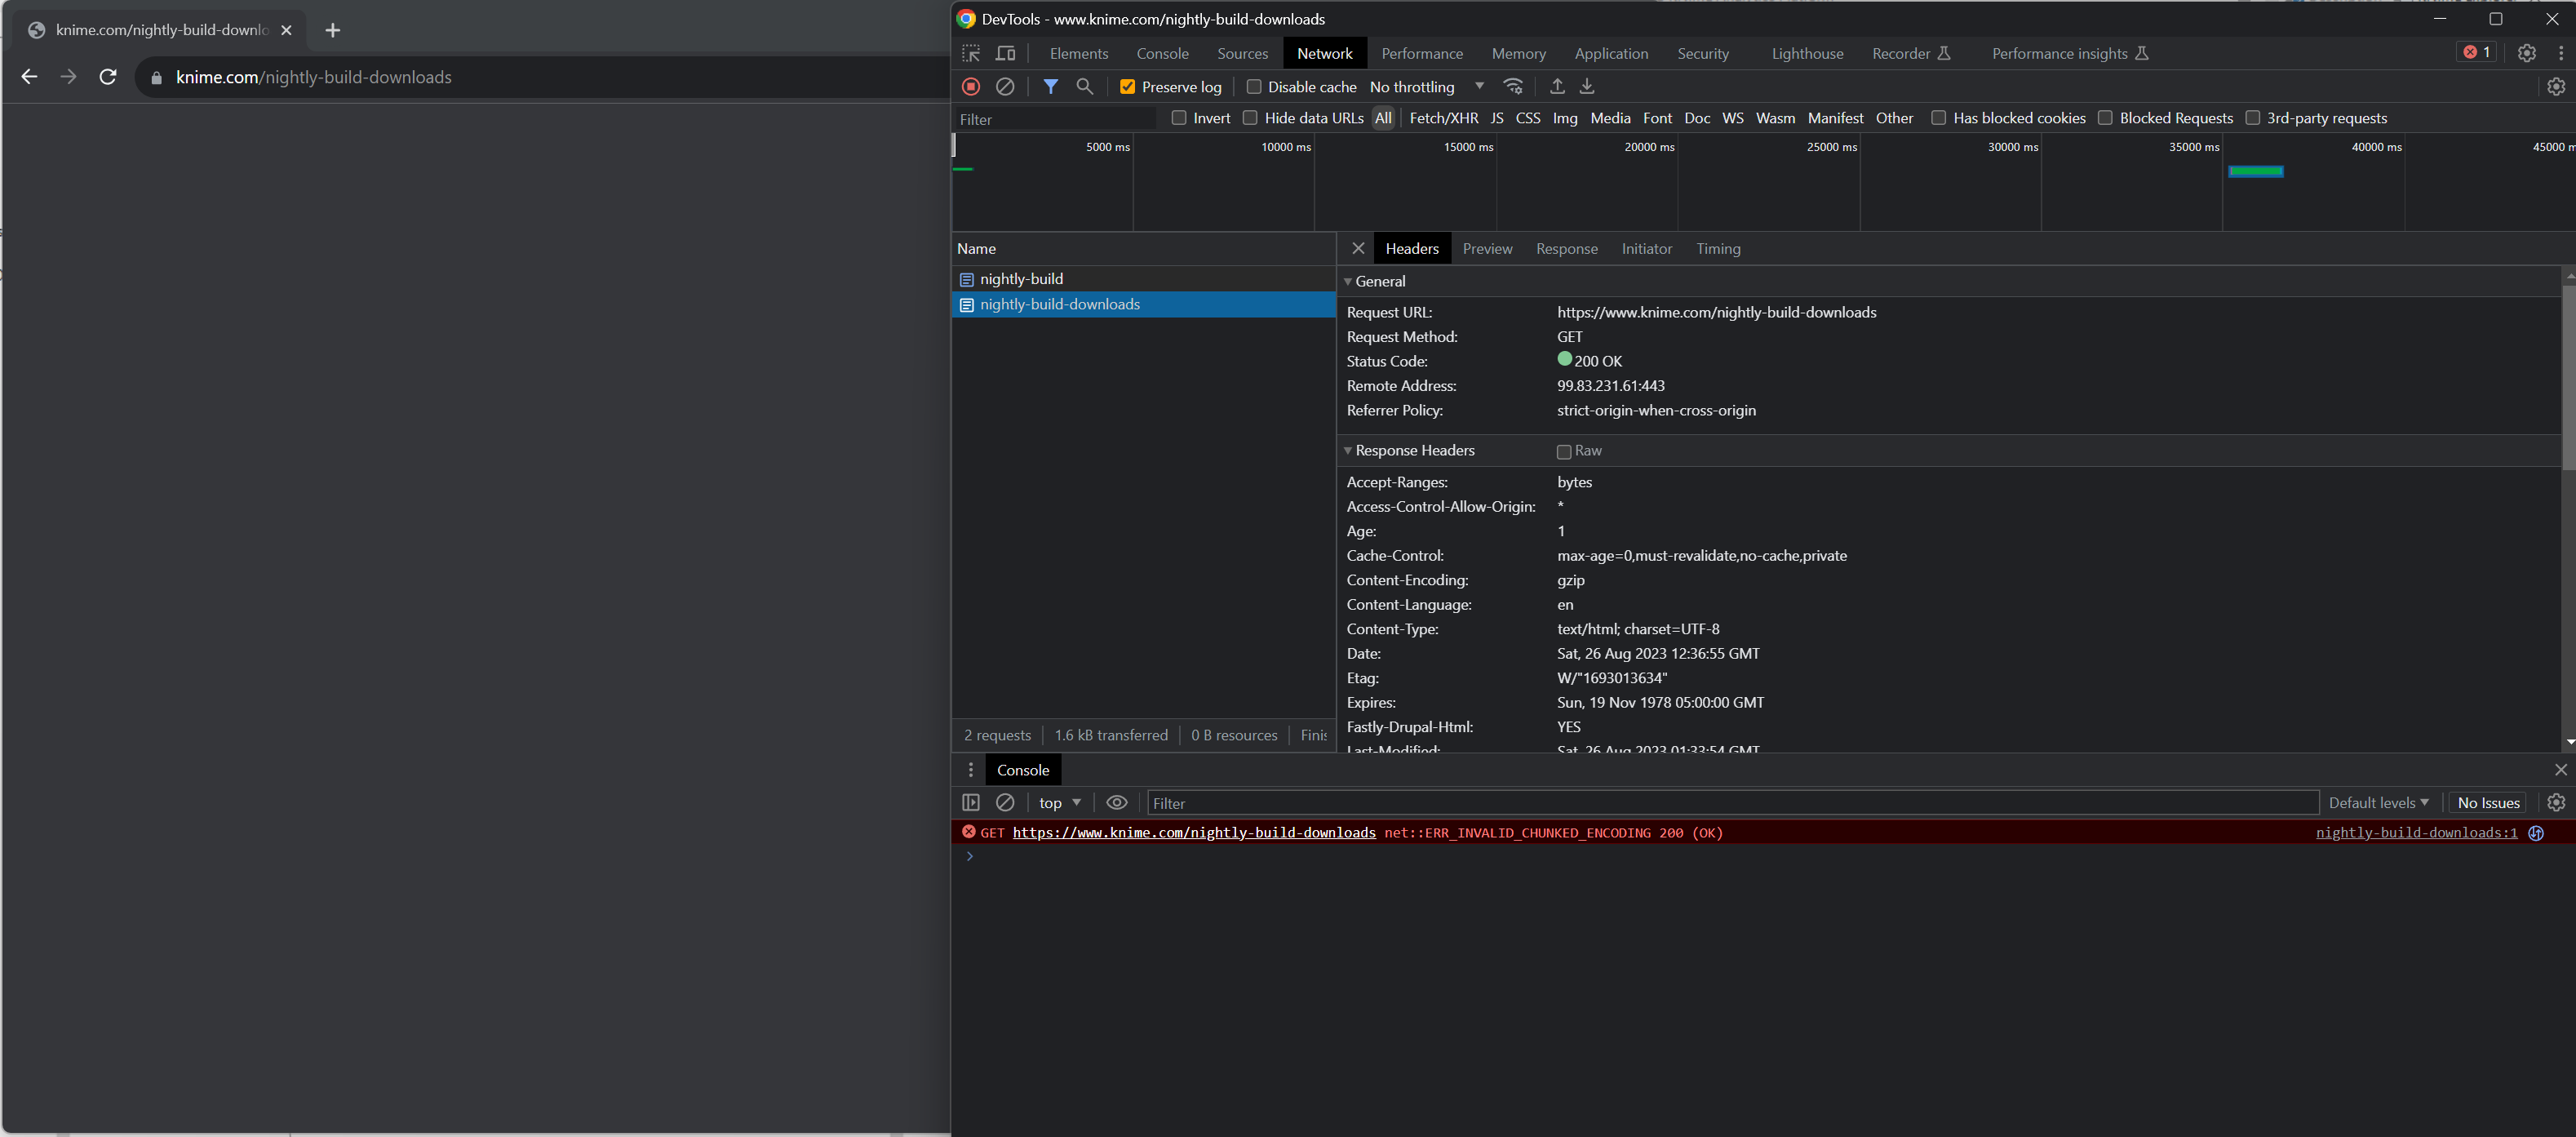Click the headers pane vertical scrollbar
The height and width of the screenshot is (1137, 2576).
(x=2568, y=378)
